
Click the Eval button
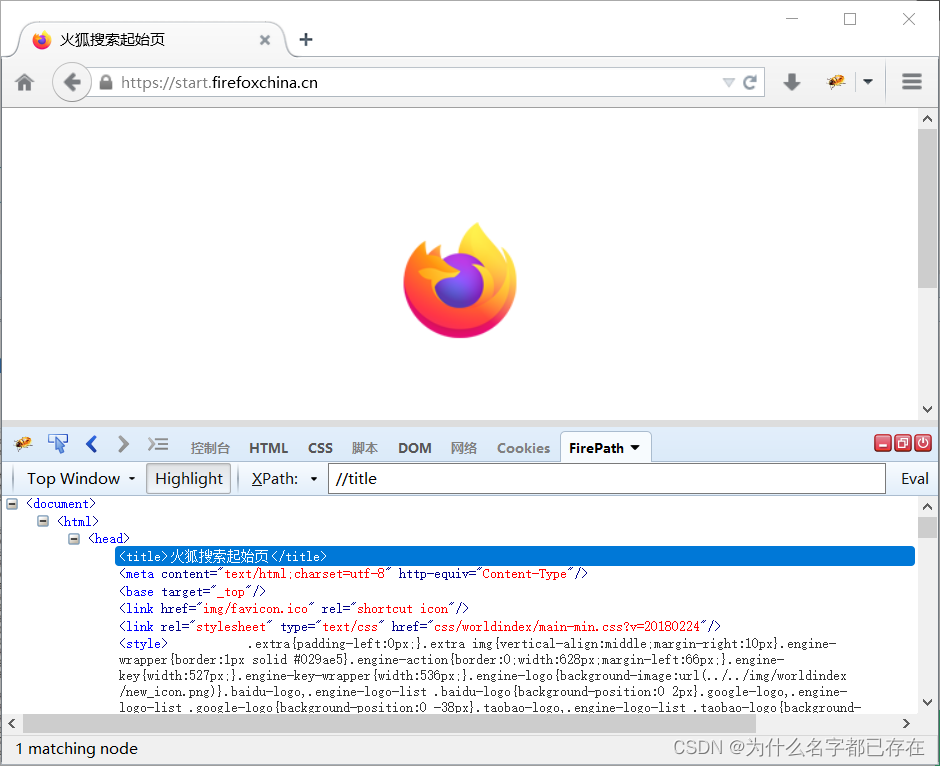click(914, 478)
